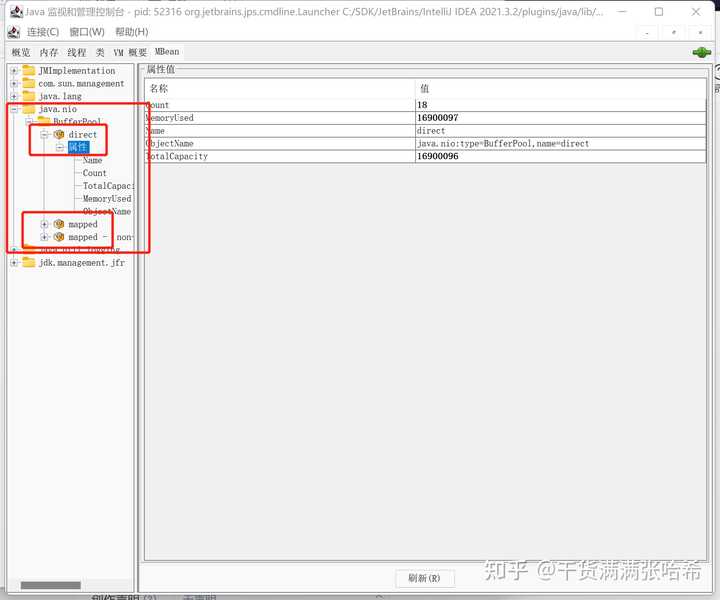Select the Name attribute in tree

tap(92, 160)
